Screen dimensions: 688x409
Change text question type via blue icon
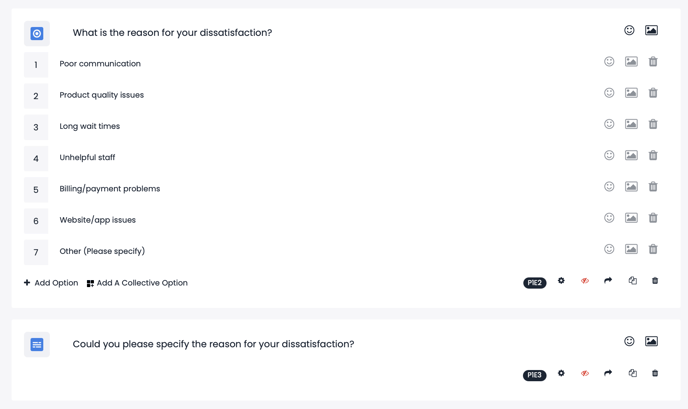[37, 344]
